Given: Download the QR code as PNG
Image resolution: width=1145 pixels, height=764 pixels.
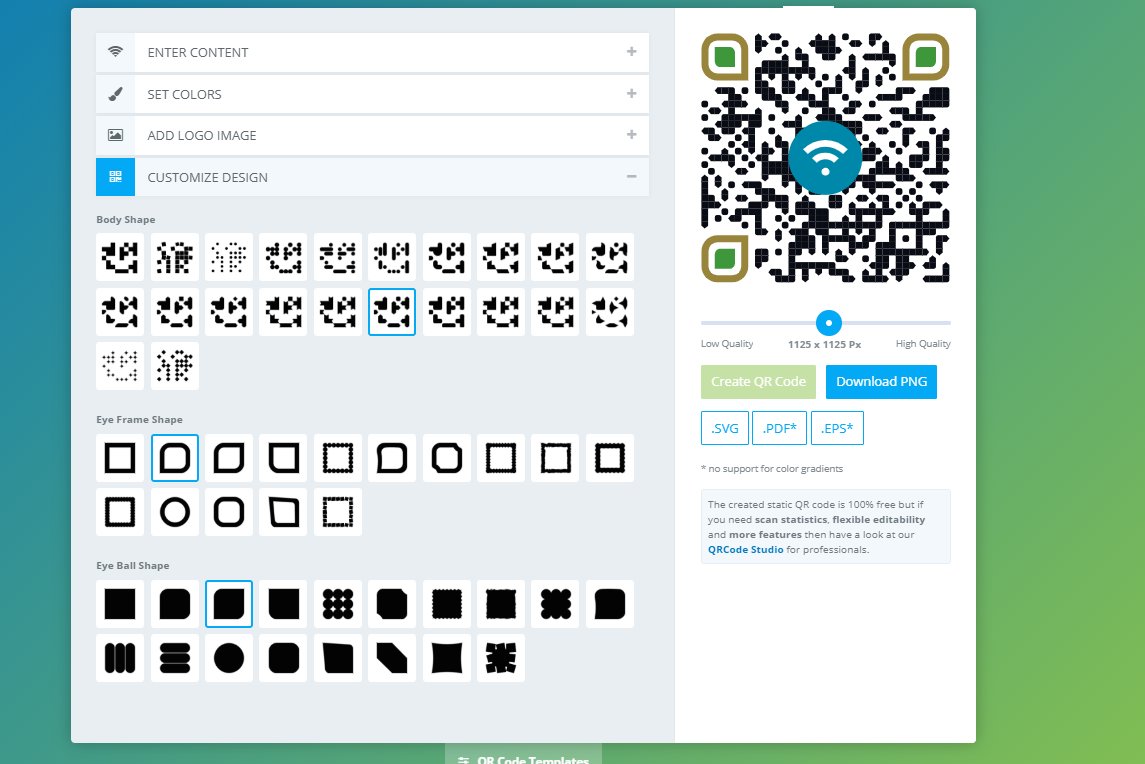Looking at the screenshot, I should (881, 382).
